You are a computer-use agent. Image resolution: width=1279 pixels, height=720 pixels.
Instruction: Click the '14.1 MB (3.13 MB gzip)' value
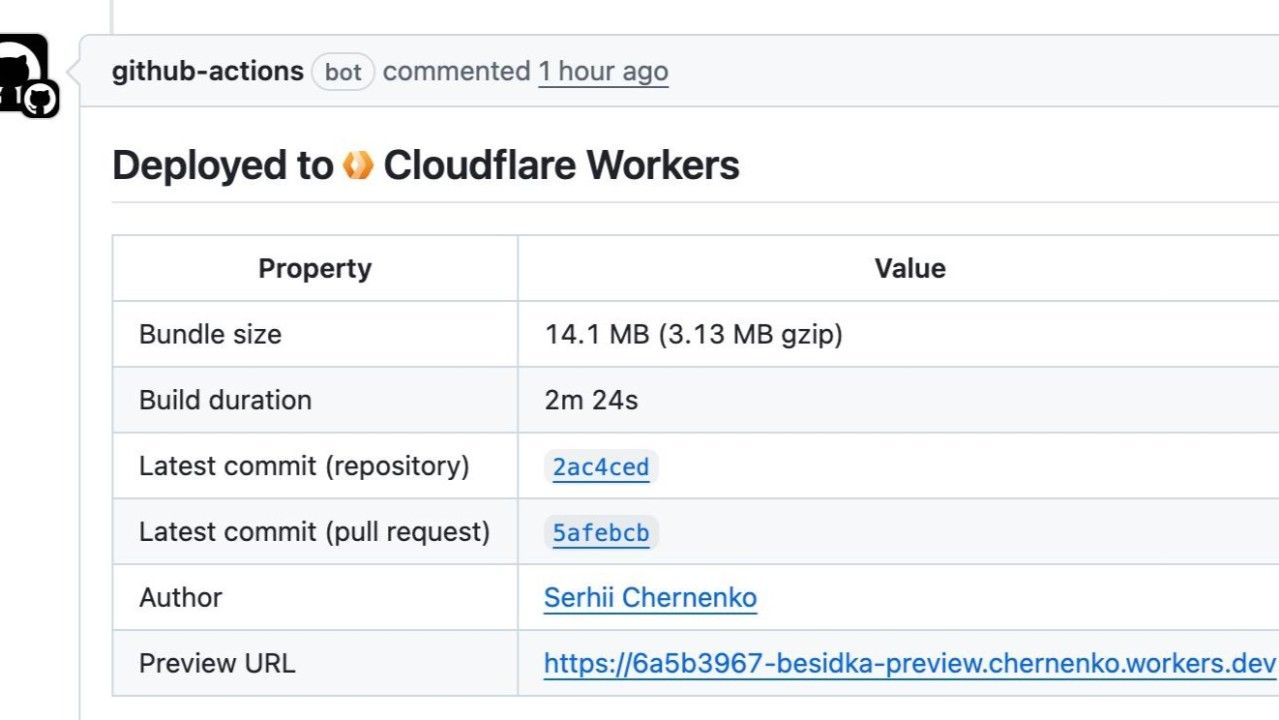point(694,334)
